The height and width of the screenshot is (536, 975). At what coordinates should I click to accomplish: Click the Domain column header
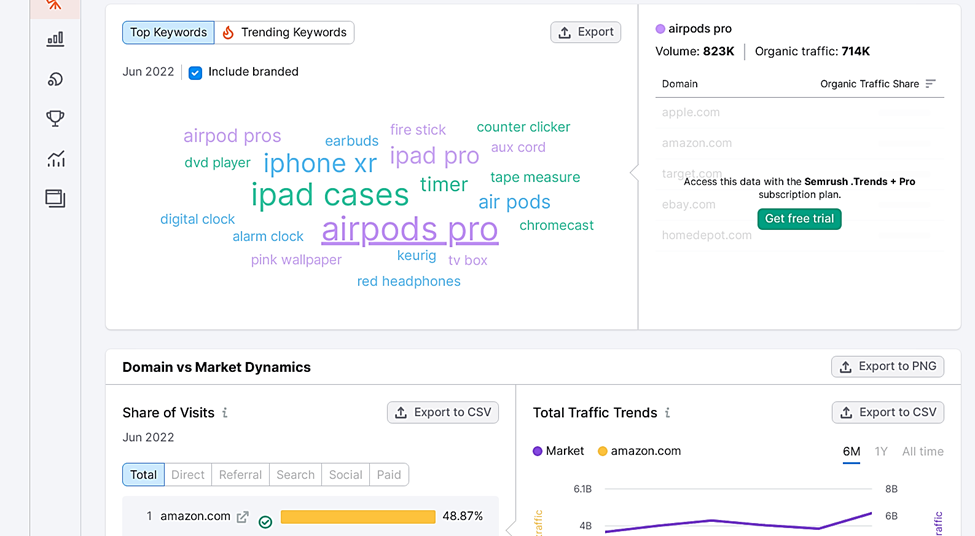click(x=680, y=84)
